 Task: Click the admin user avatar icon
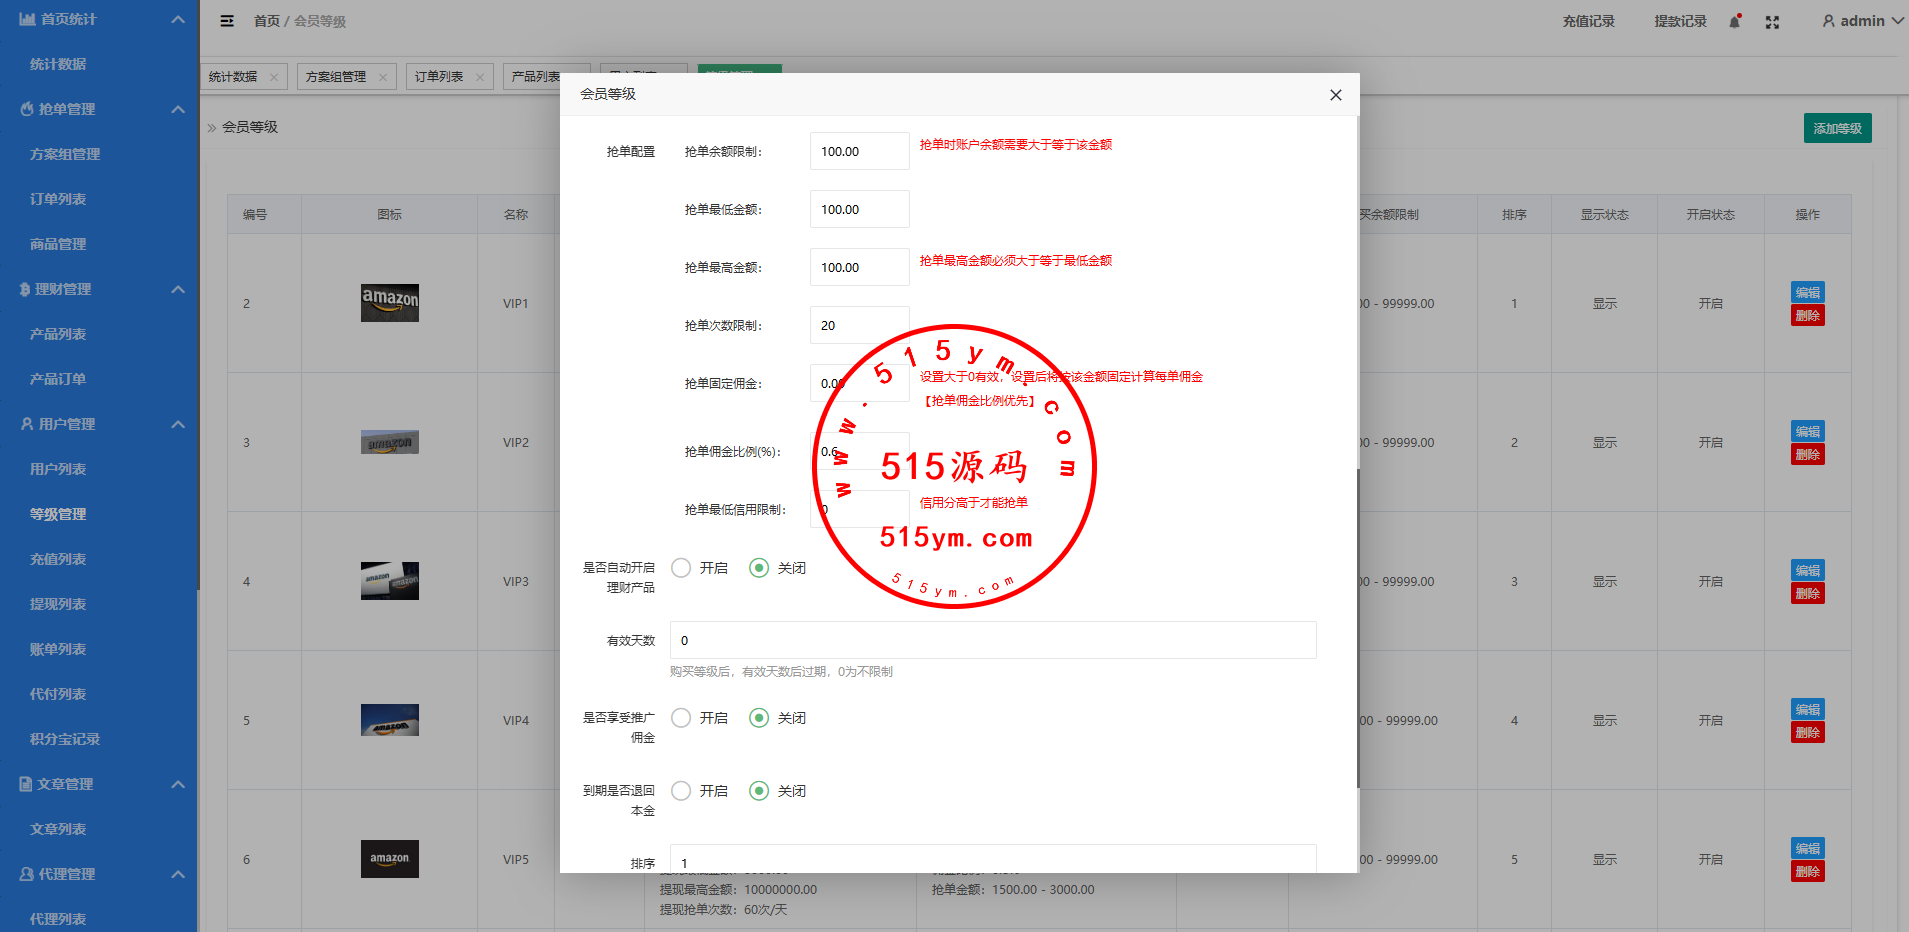(x=1828, y=21)
